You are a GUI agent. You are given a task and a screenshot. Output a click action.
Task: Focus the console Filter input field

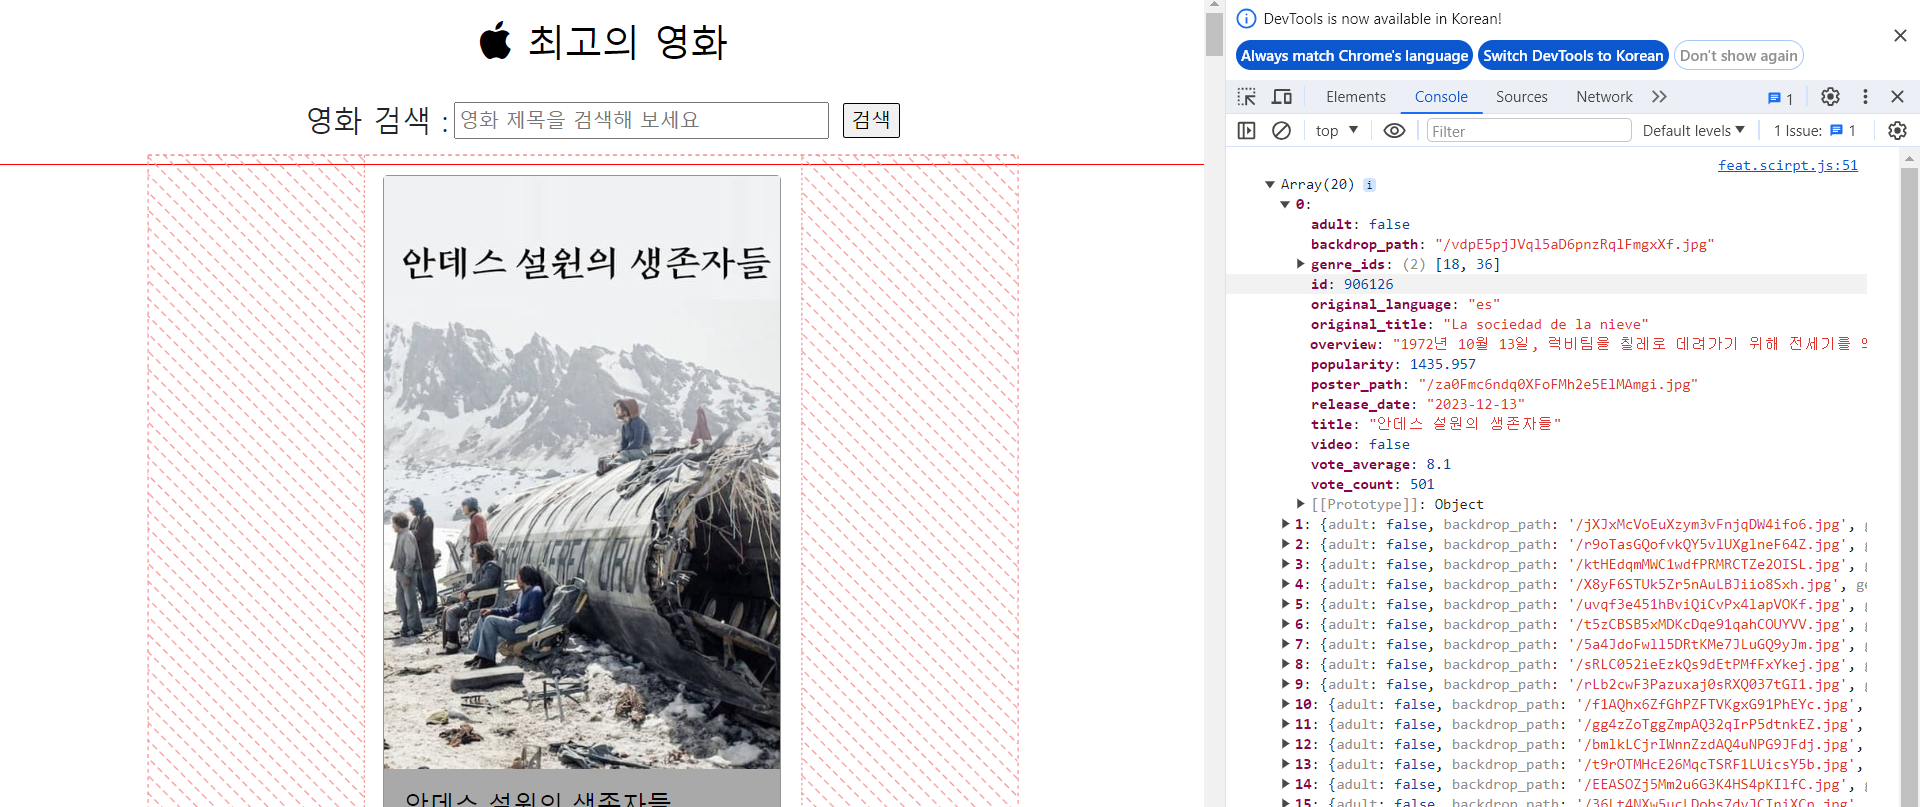[x=1529, y=131]
